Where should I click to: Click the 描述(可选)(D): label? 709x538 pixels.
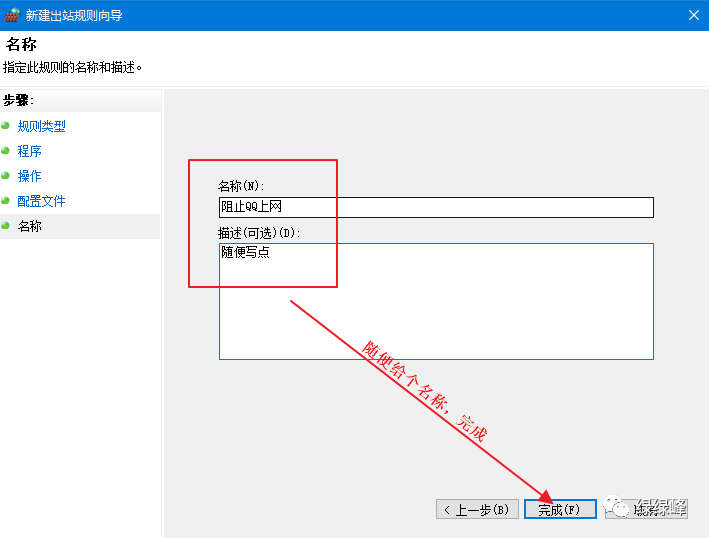pyautogui.click(x=259, y=233)
